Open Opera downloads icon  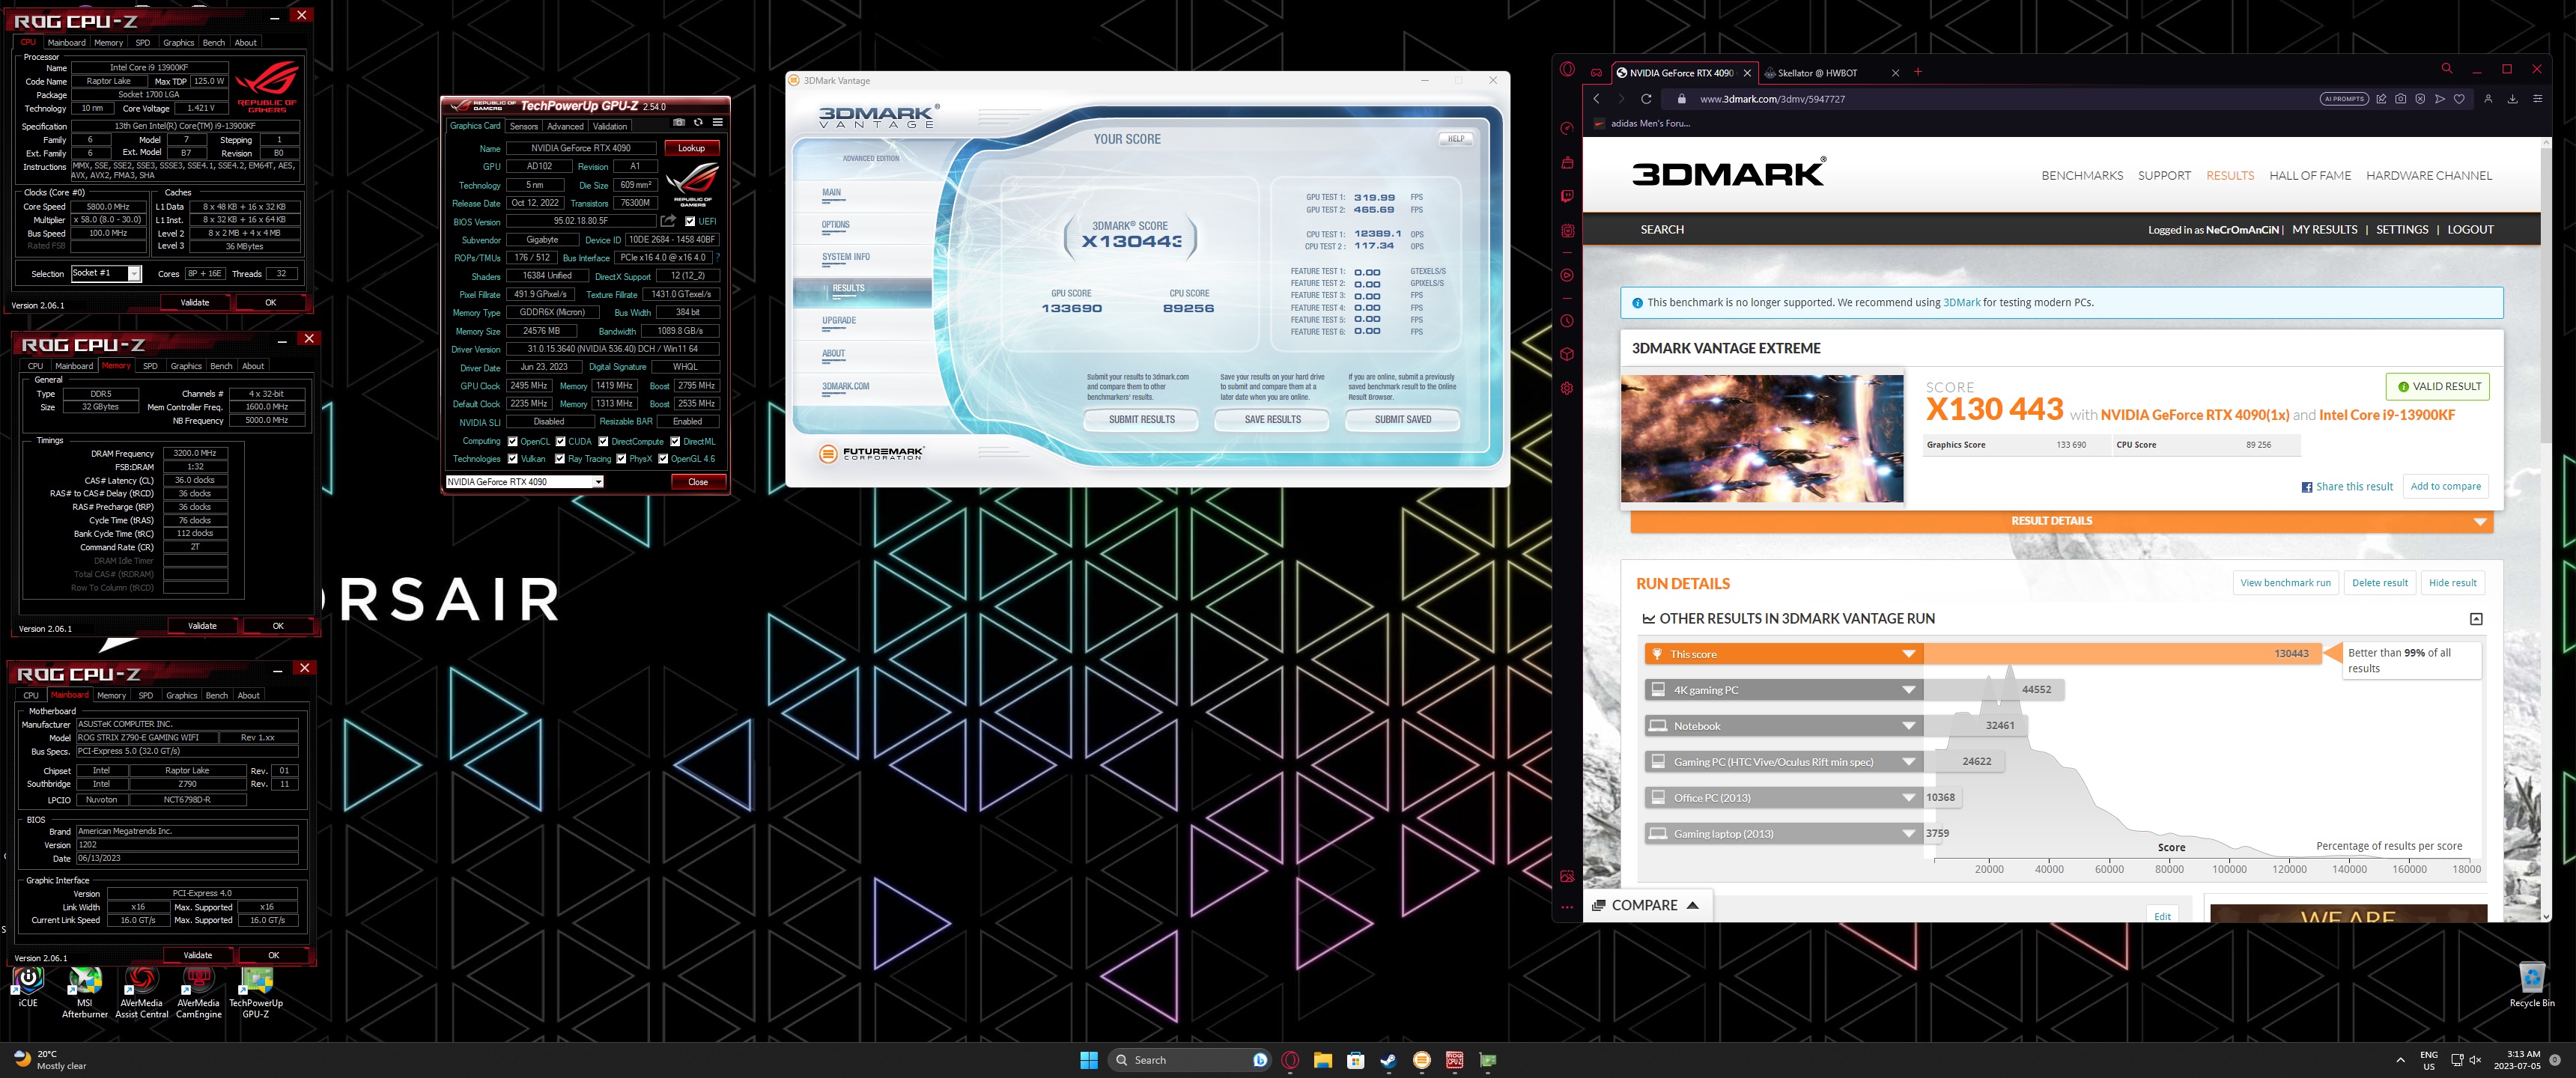[x=2512, y=99]
